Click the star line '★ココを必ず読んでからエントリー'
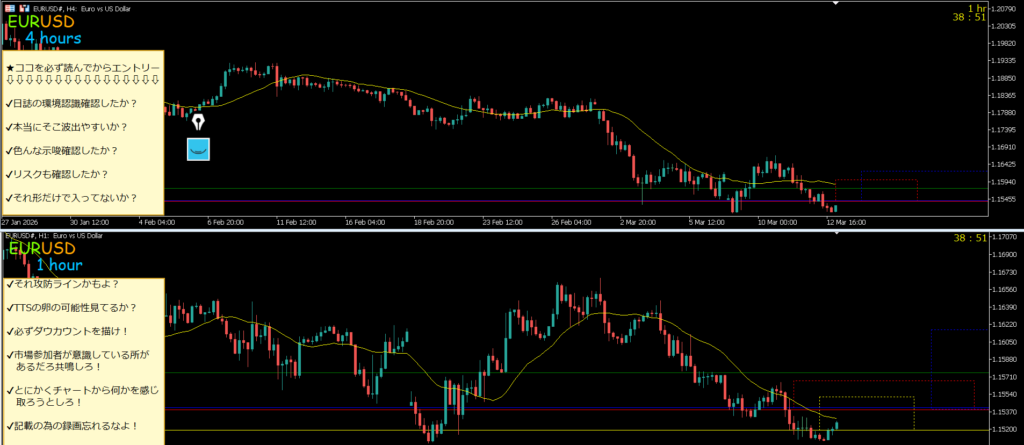The image size is (1024, 445). click(x=82, y=68)
